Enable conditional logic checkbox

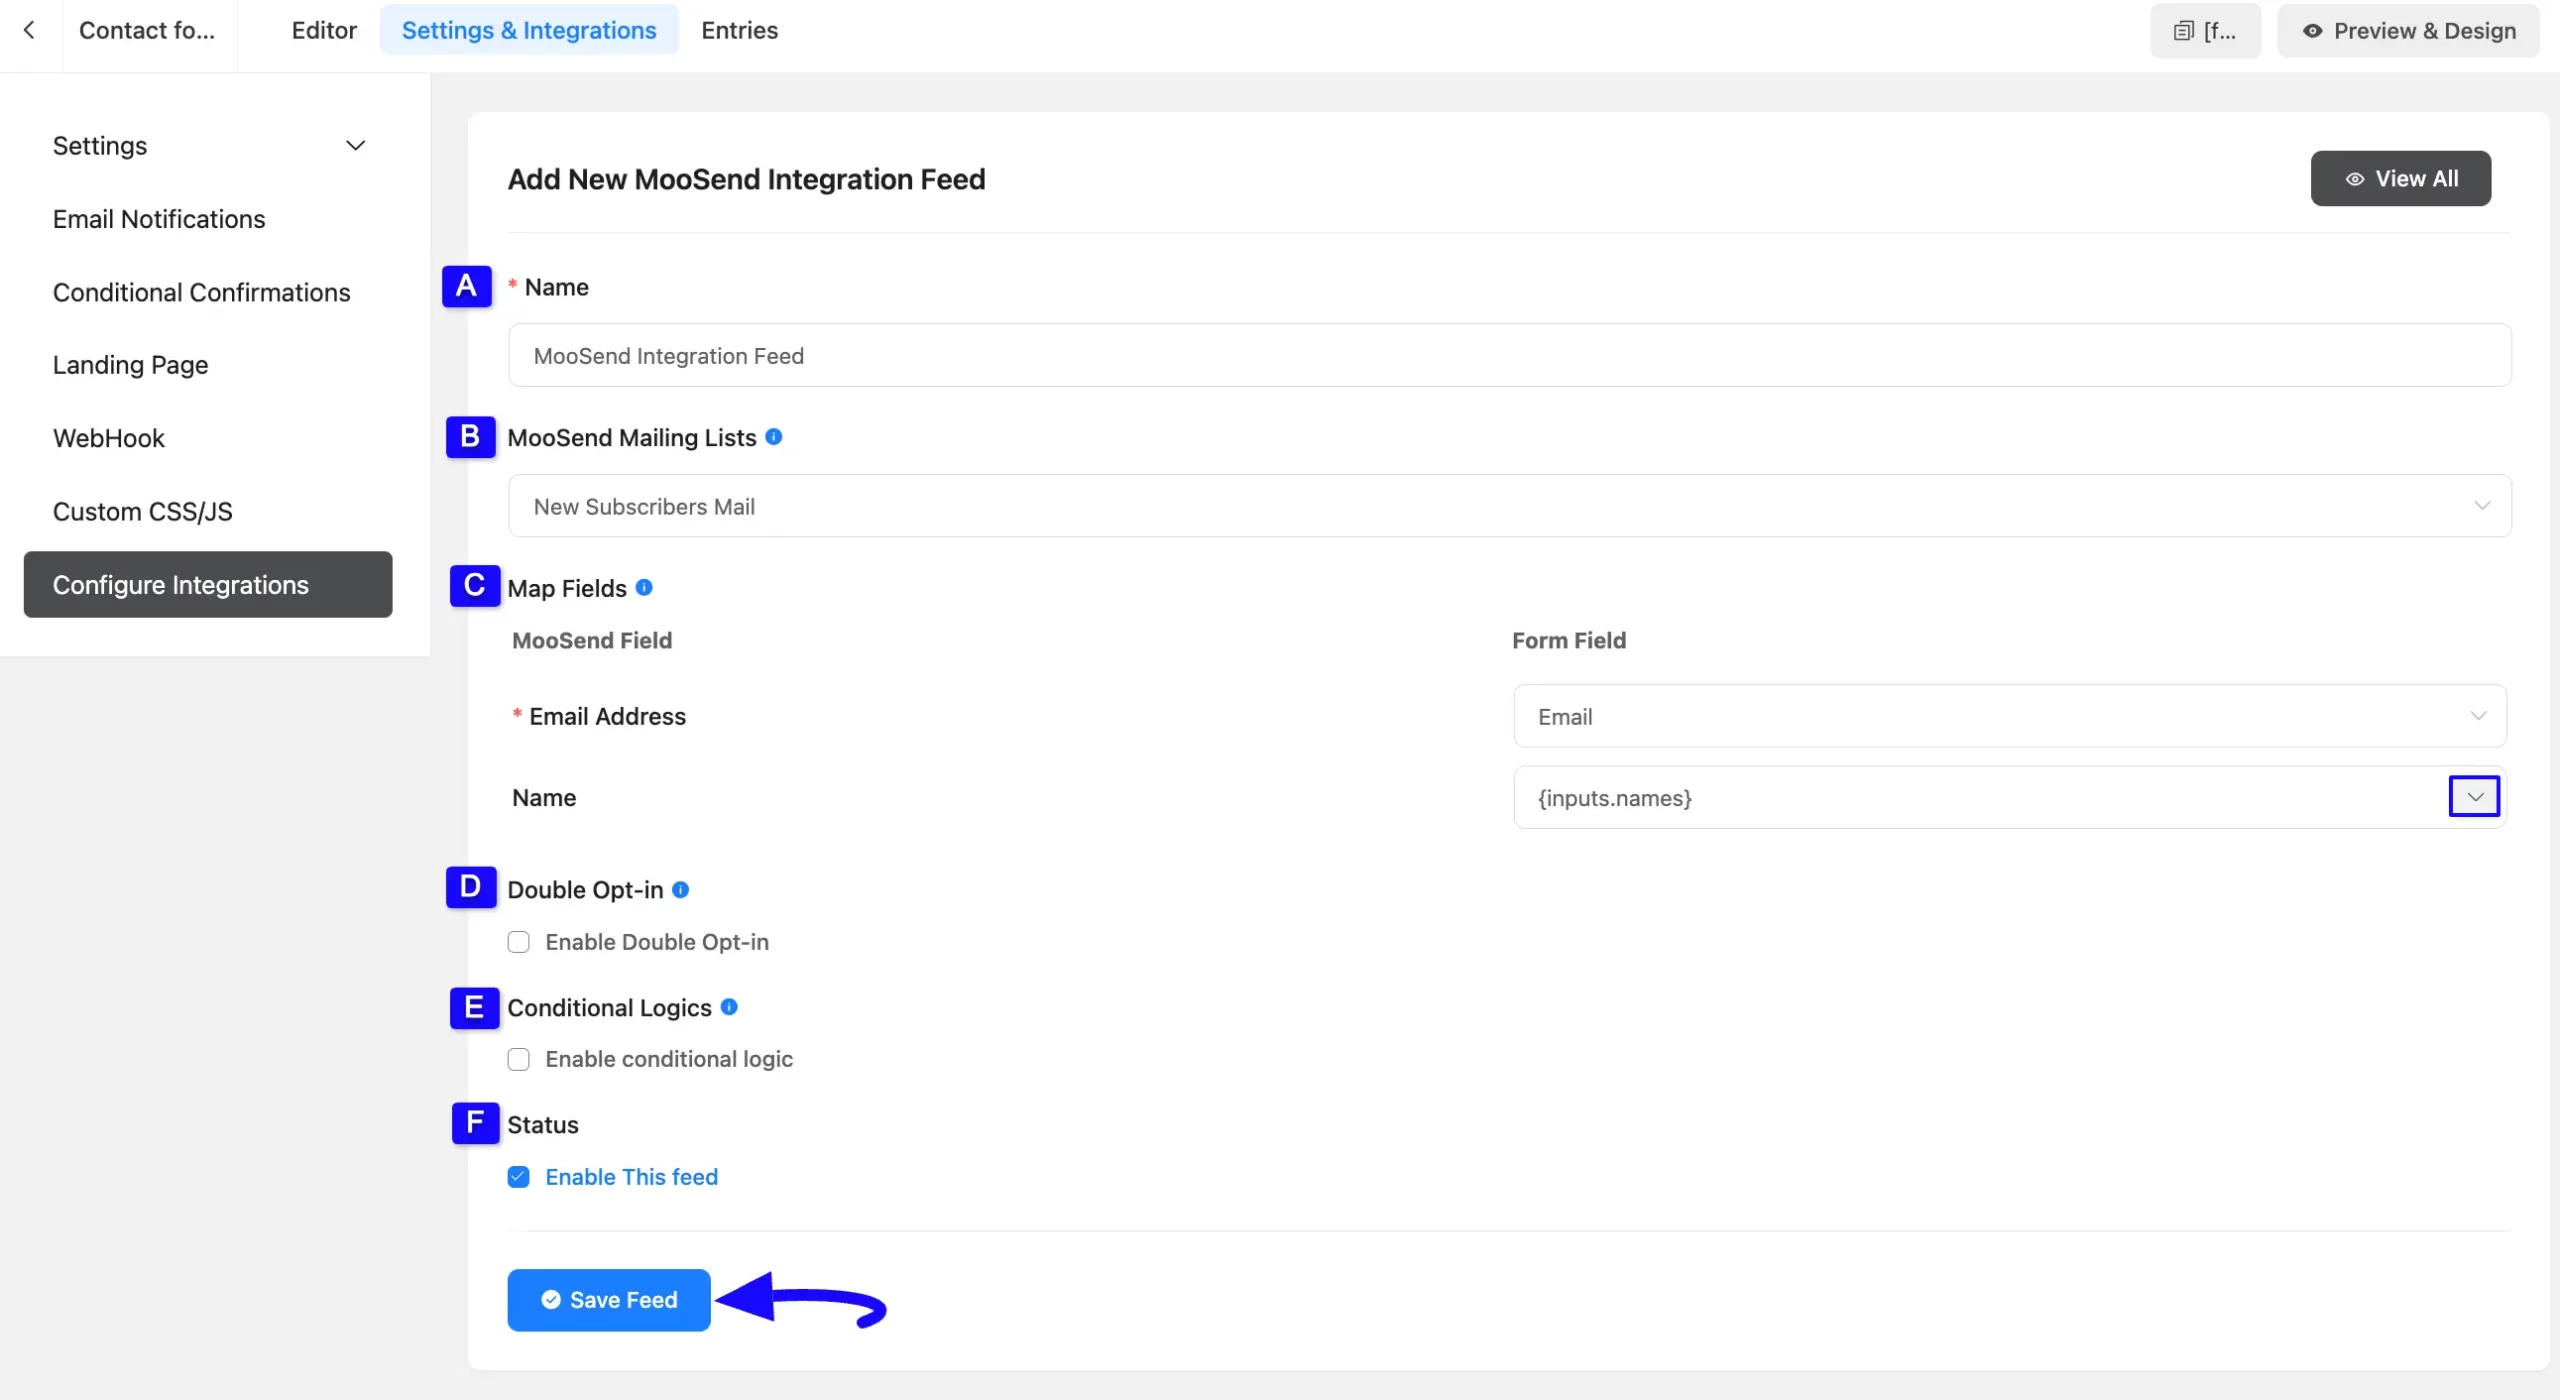tap(518, 1059)
